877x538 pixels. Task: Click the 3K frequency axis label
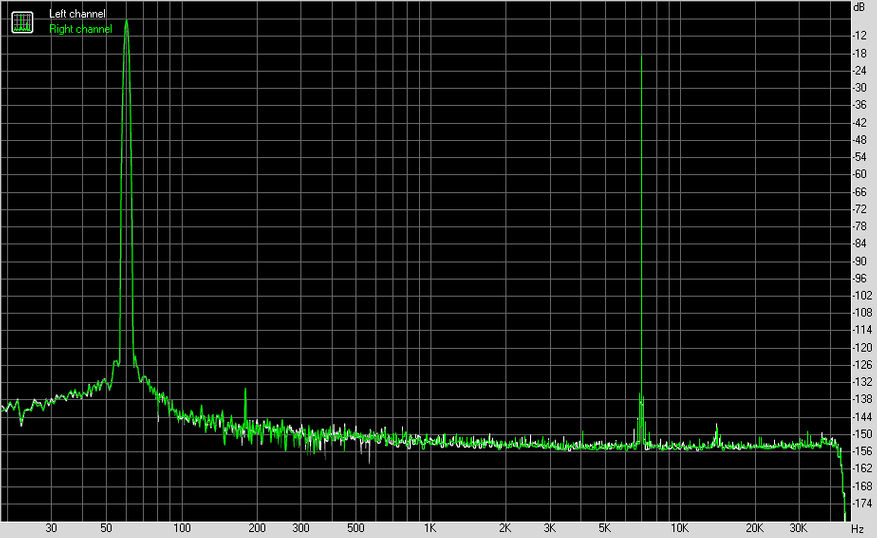tap(550, 528)
